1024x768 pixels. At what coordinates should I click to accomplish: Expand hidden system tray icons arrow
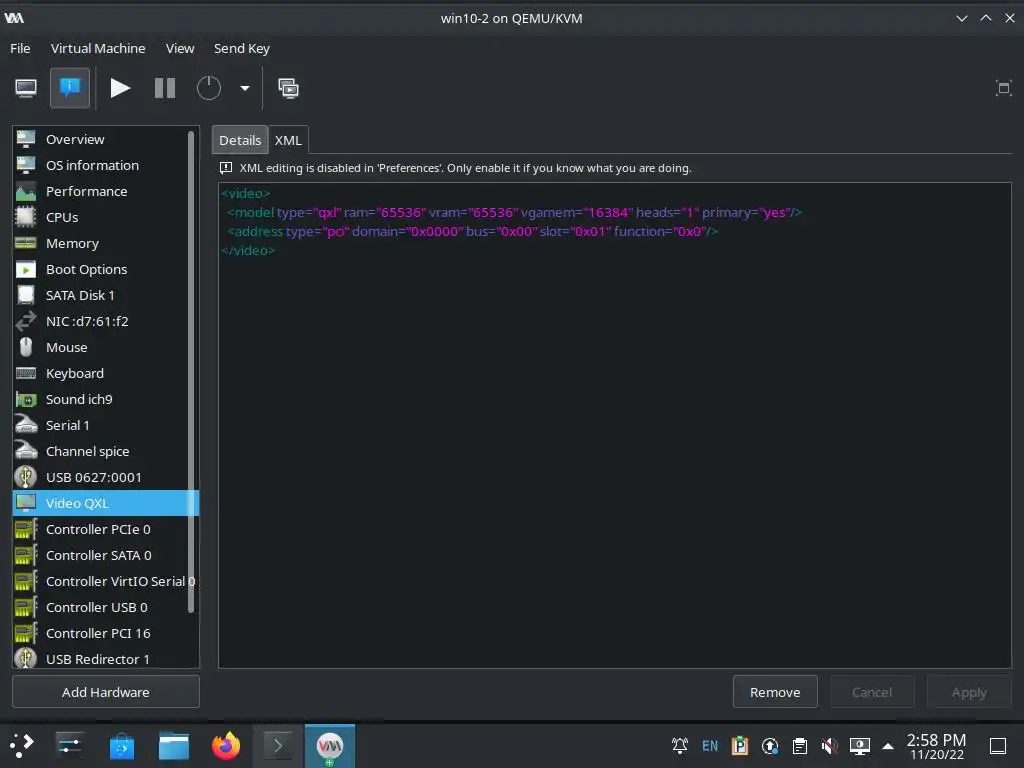(x=888, y=745)
